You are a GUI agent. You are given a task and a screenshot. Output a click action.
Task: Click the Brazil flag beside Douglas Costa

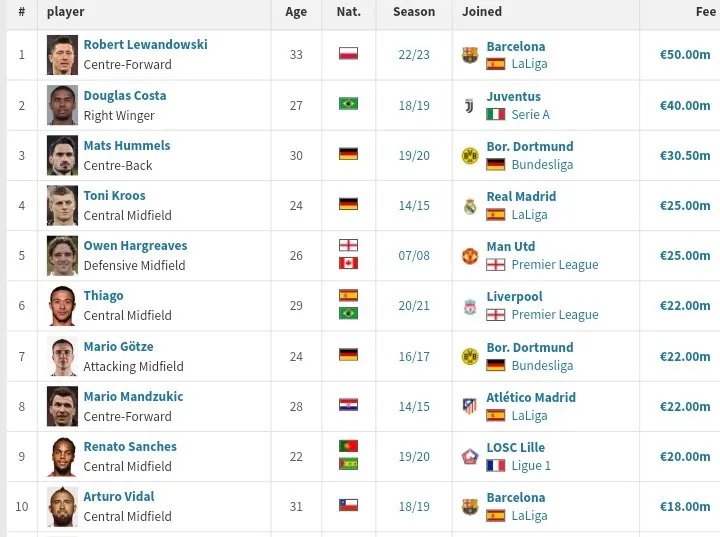(348, 104)
